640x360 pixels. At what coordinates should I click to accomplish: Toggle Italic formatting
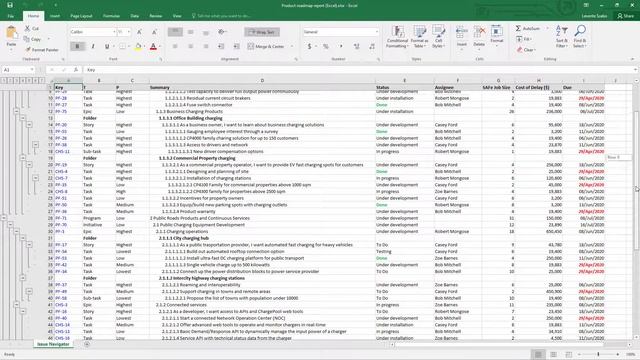[x=93, y=47]
